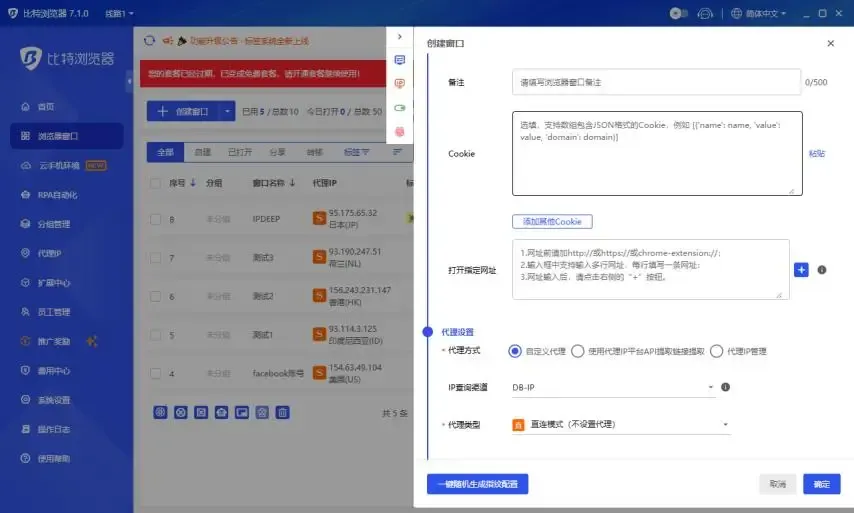Select 使用代理IP平台API提取链接提取 radio option
854x513 pixels.
coord(578,351)
